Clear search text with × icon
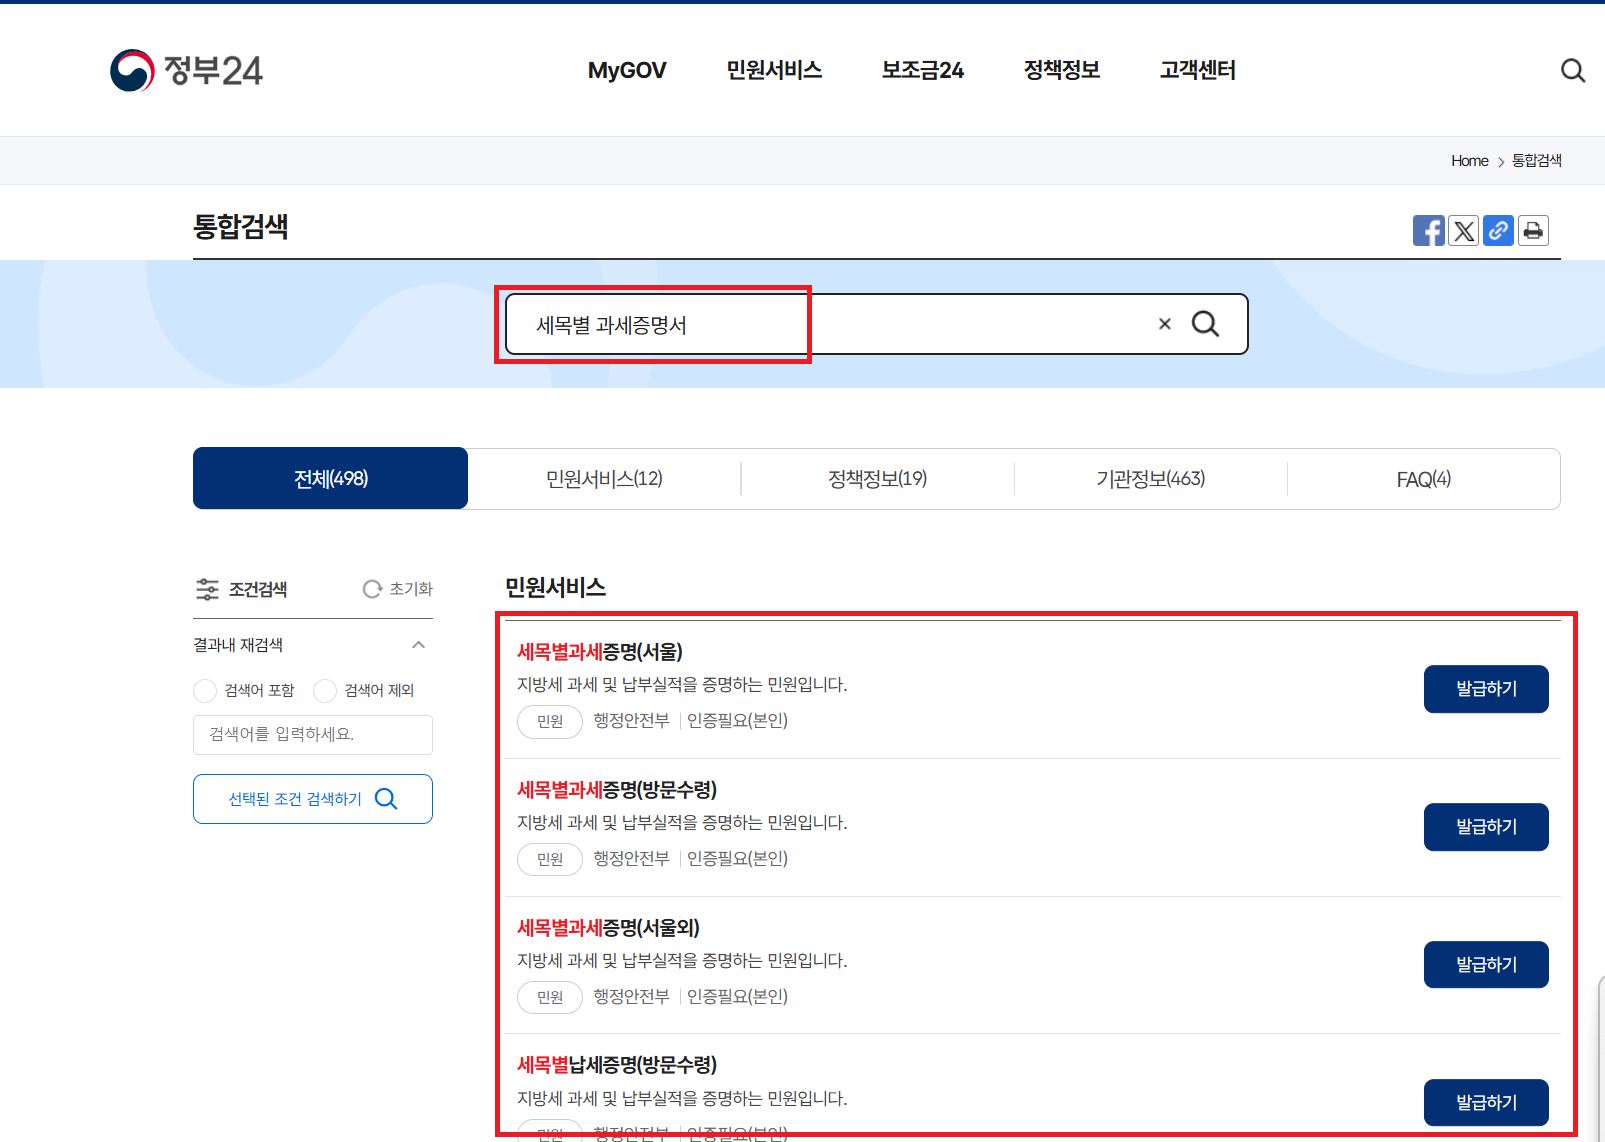Screen dimensions: 1605x1142 click(x=1164, y=324)
